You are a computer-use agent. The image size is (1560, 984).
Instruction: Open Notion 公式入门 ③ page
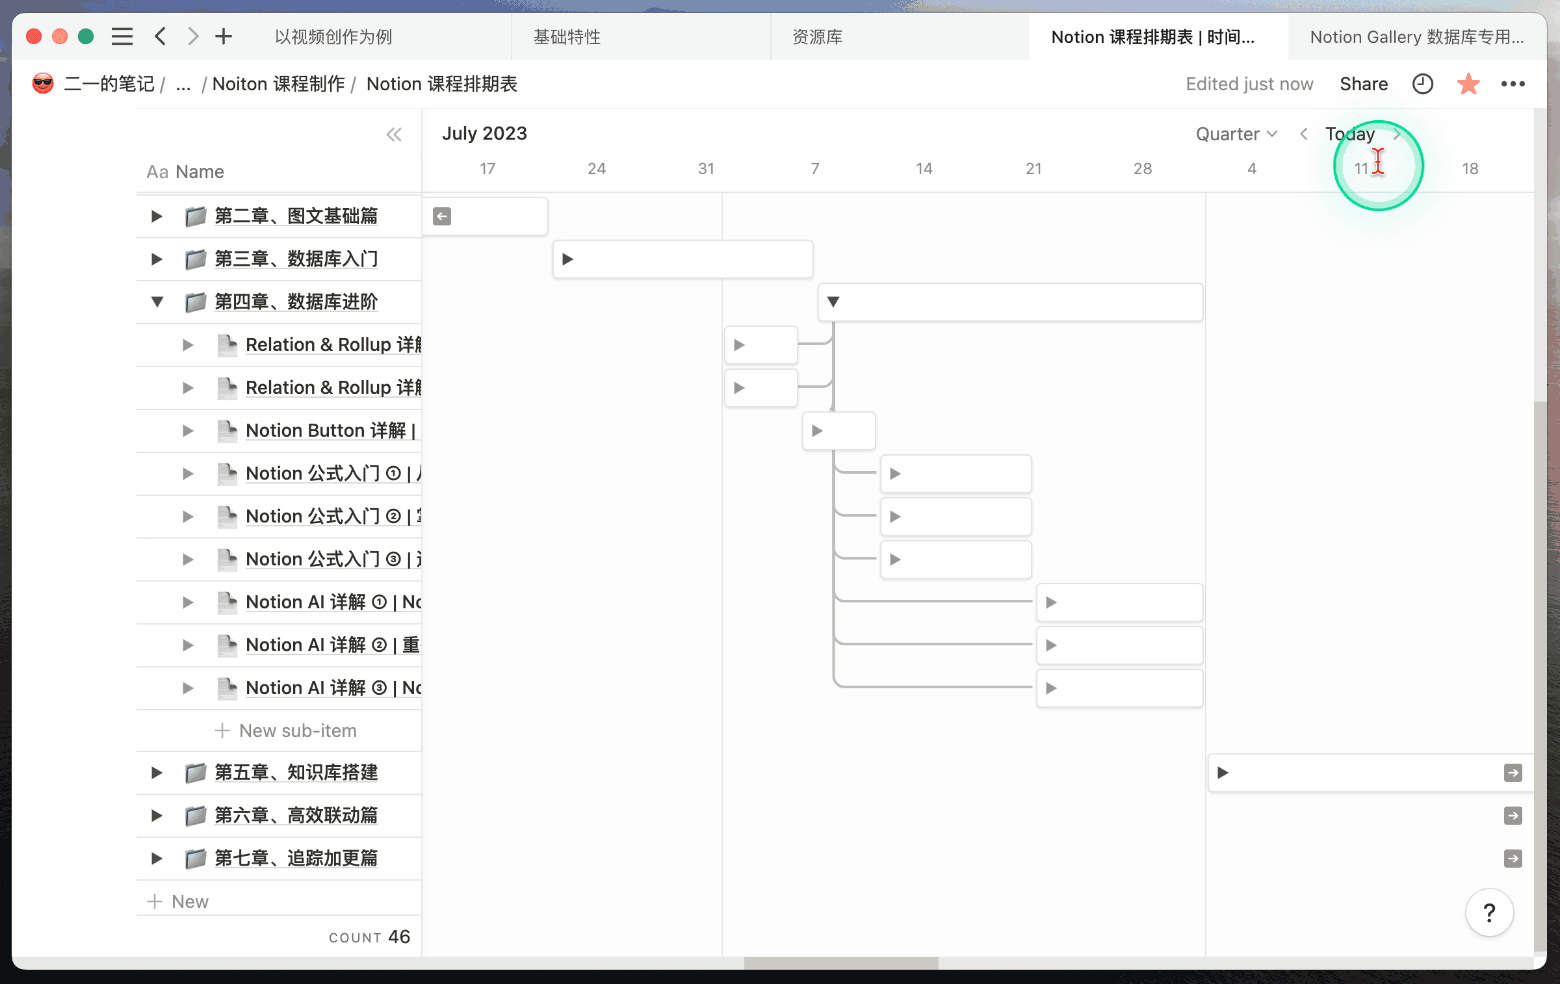[x=333, y=560]
